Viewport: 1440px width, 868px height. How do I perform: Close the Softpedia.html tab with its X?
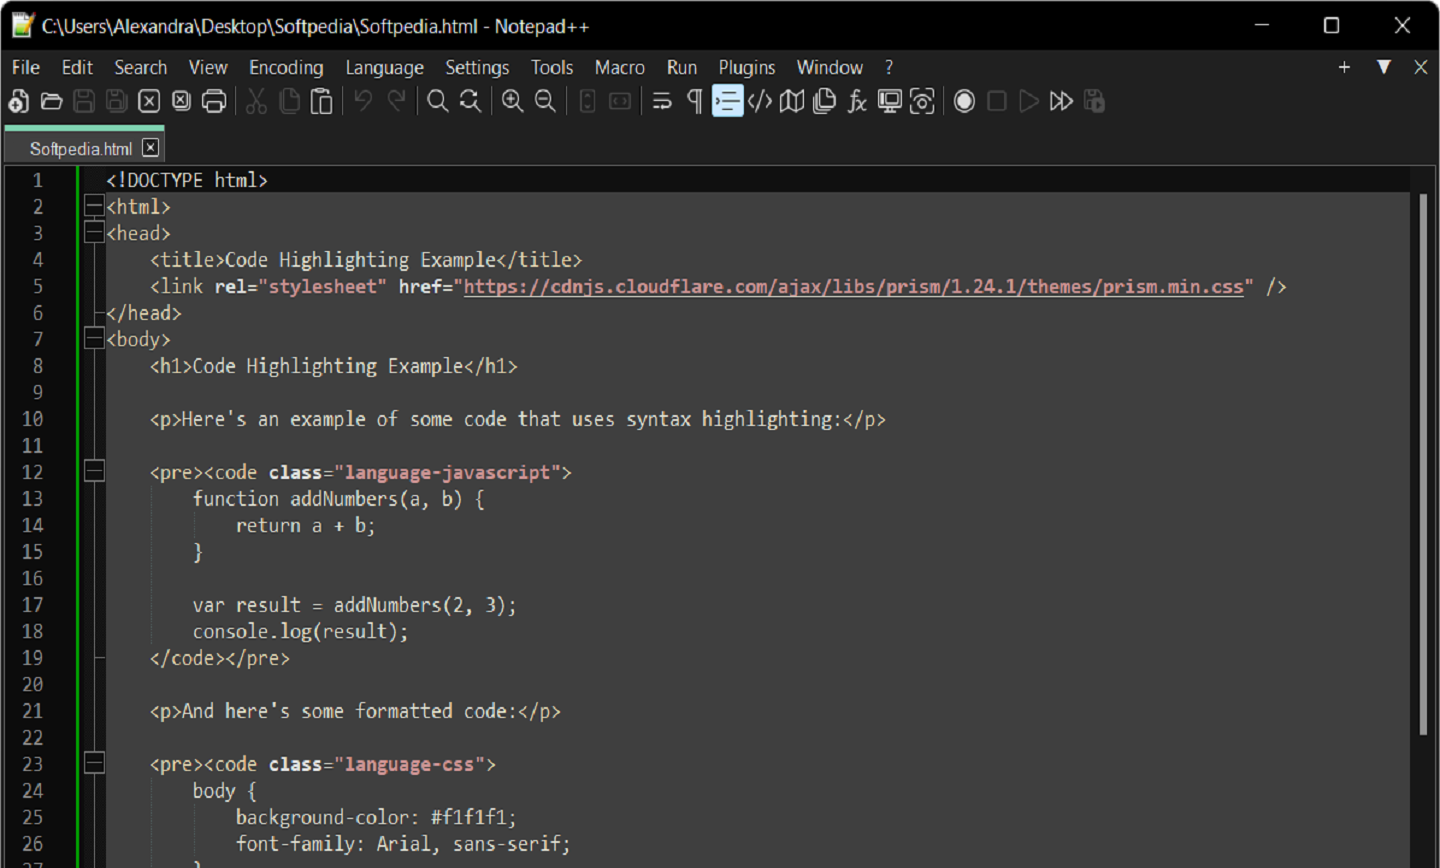coord(150,148)
